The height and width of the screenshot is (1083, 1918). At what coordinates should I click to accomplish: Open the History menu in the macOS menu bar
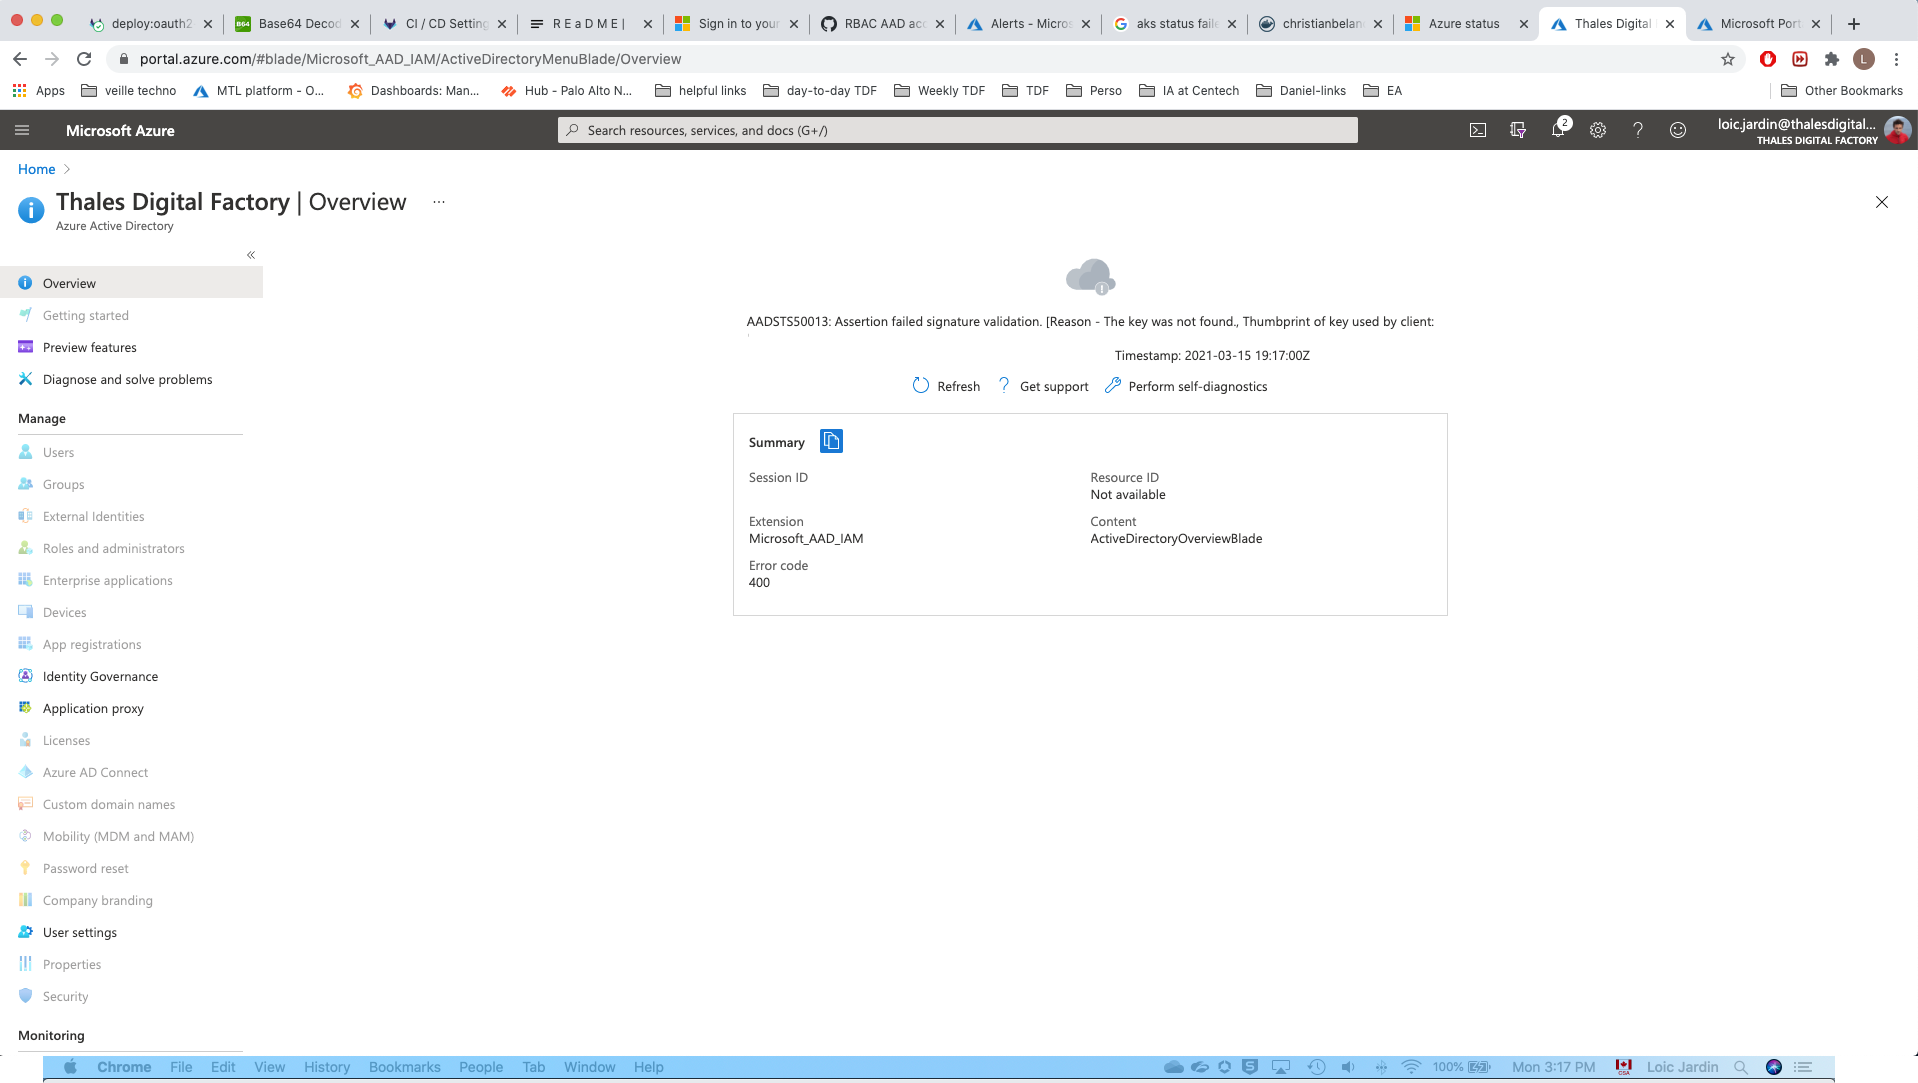327,1067
